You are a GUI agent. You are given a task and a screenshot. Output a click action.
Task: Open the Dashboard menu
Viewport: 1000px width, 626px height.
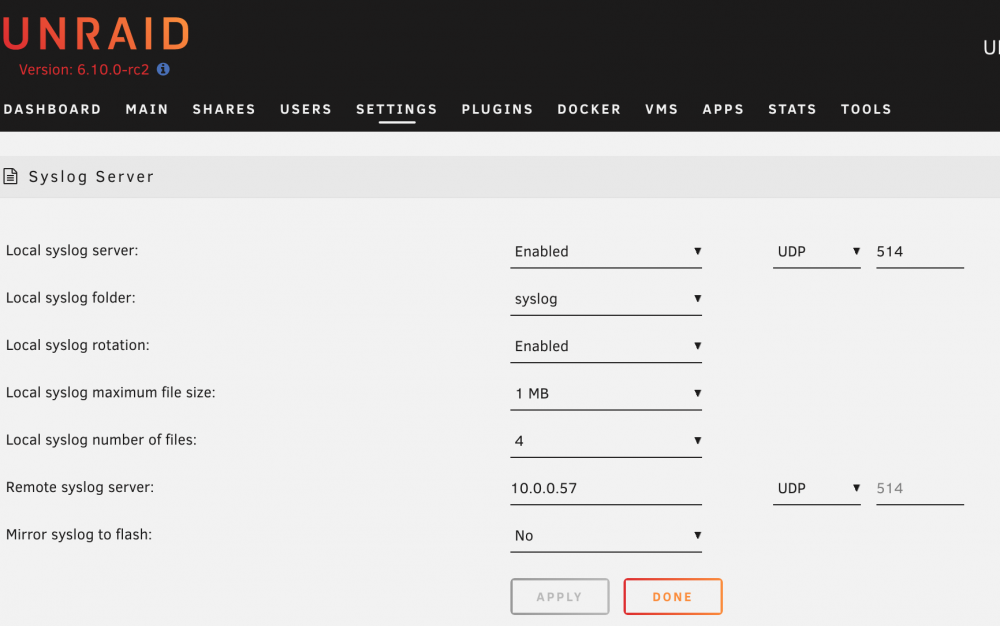tap(52, 109)
